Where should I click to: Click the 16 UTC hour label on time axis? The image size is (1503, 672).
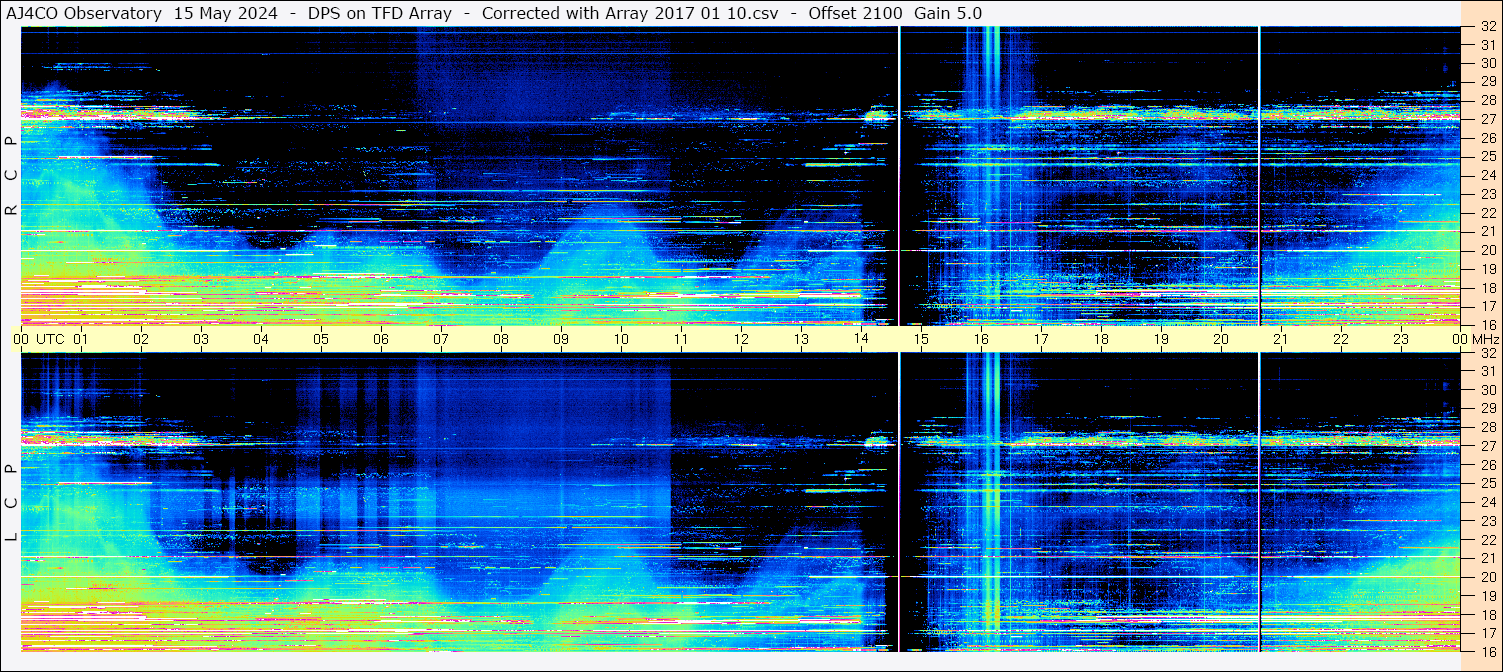[x=981, y=339]
